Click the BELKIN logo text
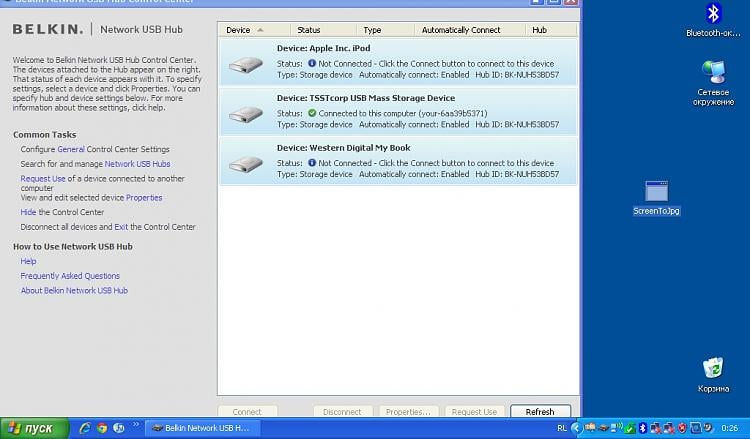The width and height of the screenshot is (750, 439). (x=48, y=29)
